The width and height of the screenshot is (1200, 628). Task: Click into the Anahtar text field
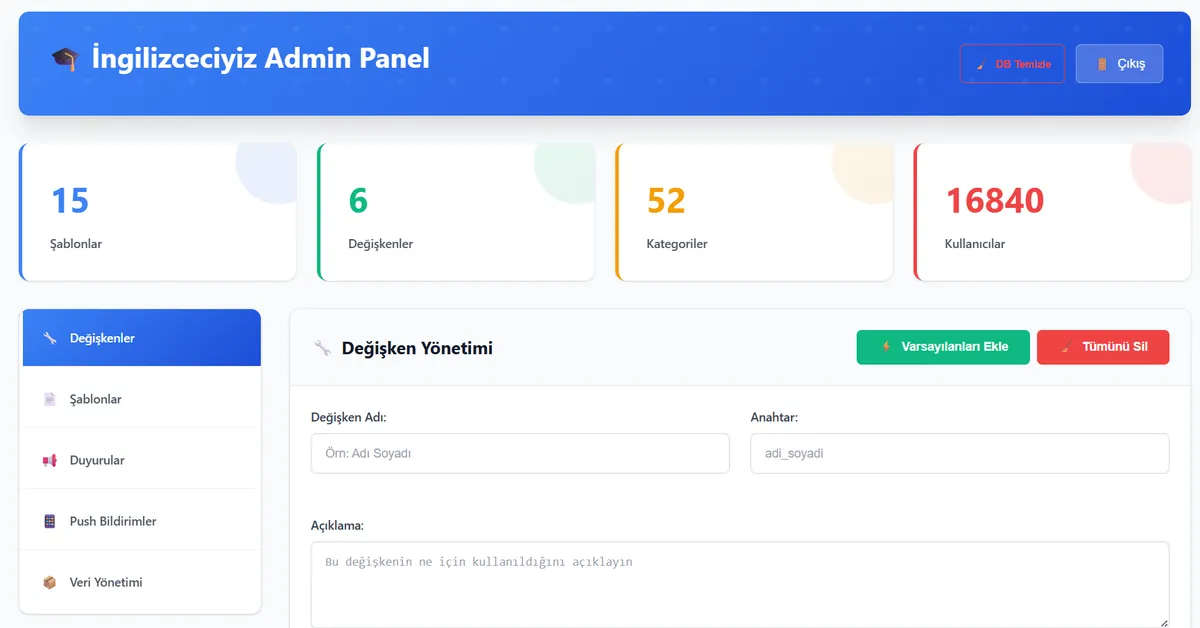[x=959, y=453]
